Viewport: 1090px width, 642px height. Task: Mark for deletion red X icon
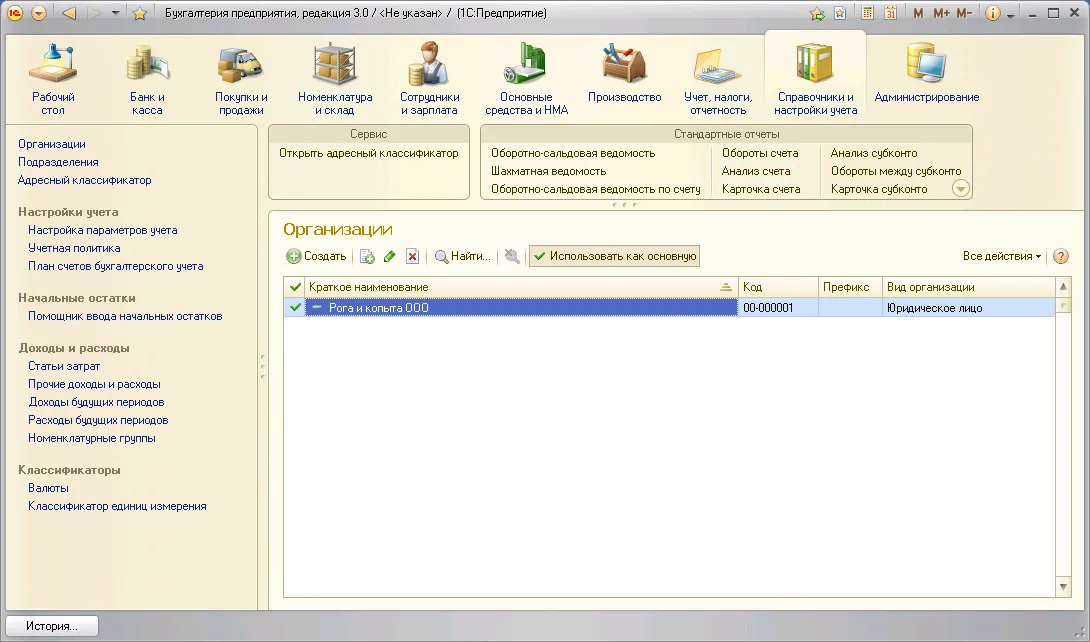412,256
